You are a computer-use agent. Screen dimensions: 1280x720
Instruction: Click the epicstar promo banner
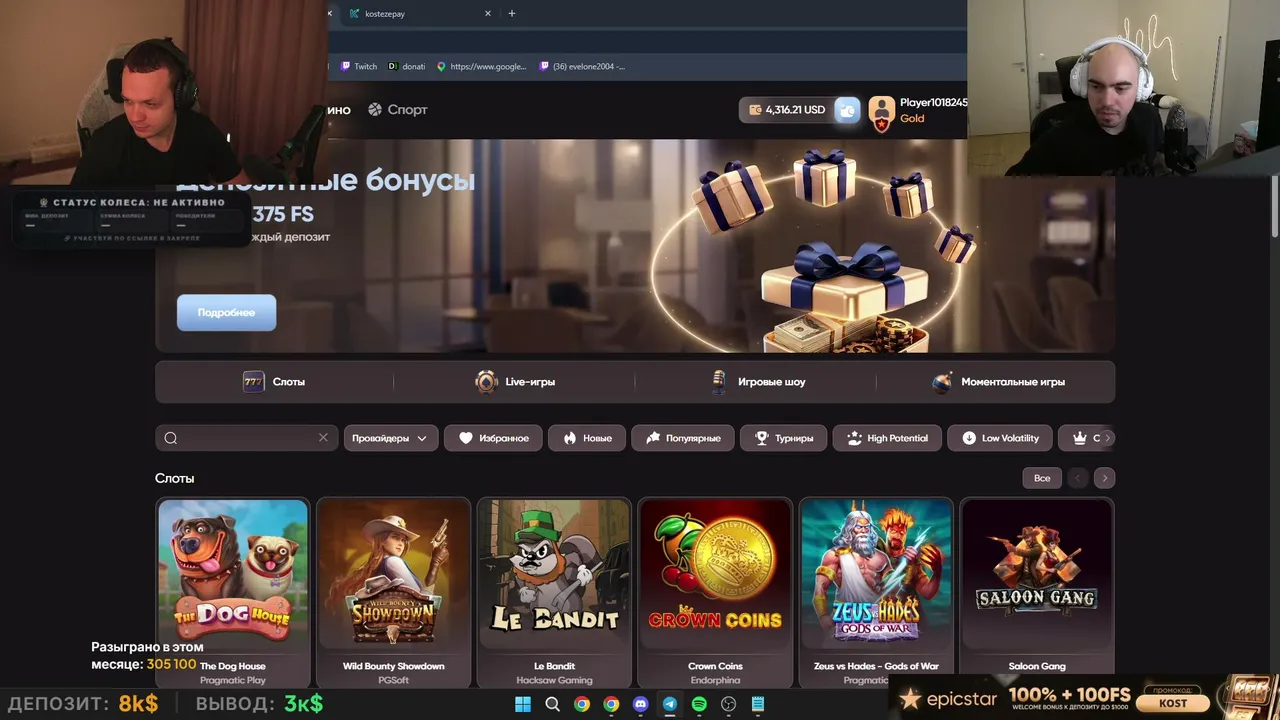point(1084,698)
